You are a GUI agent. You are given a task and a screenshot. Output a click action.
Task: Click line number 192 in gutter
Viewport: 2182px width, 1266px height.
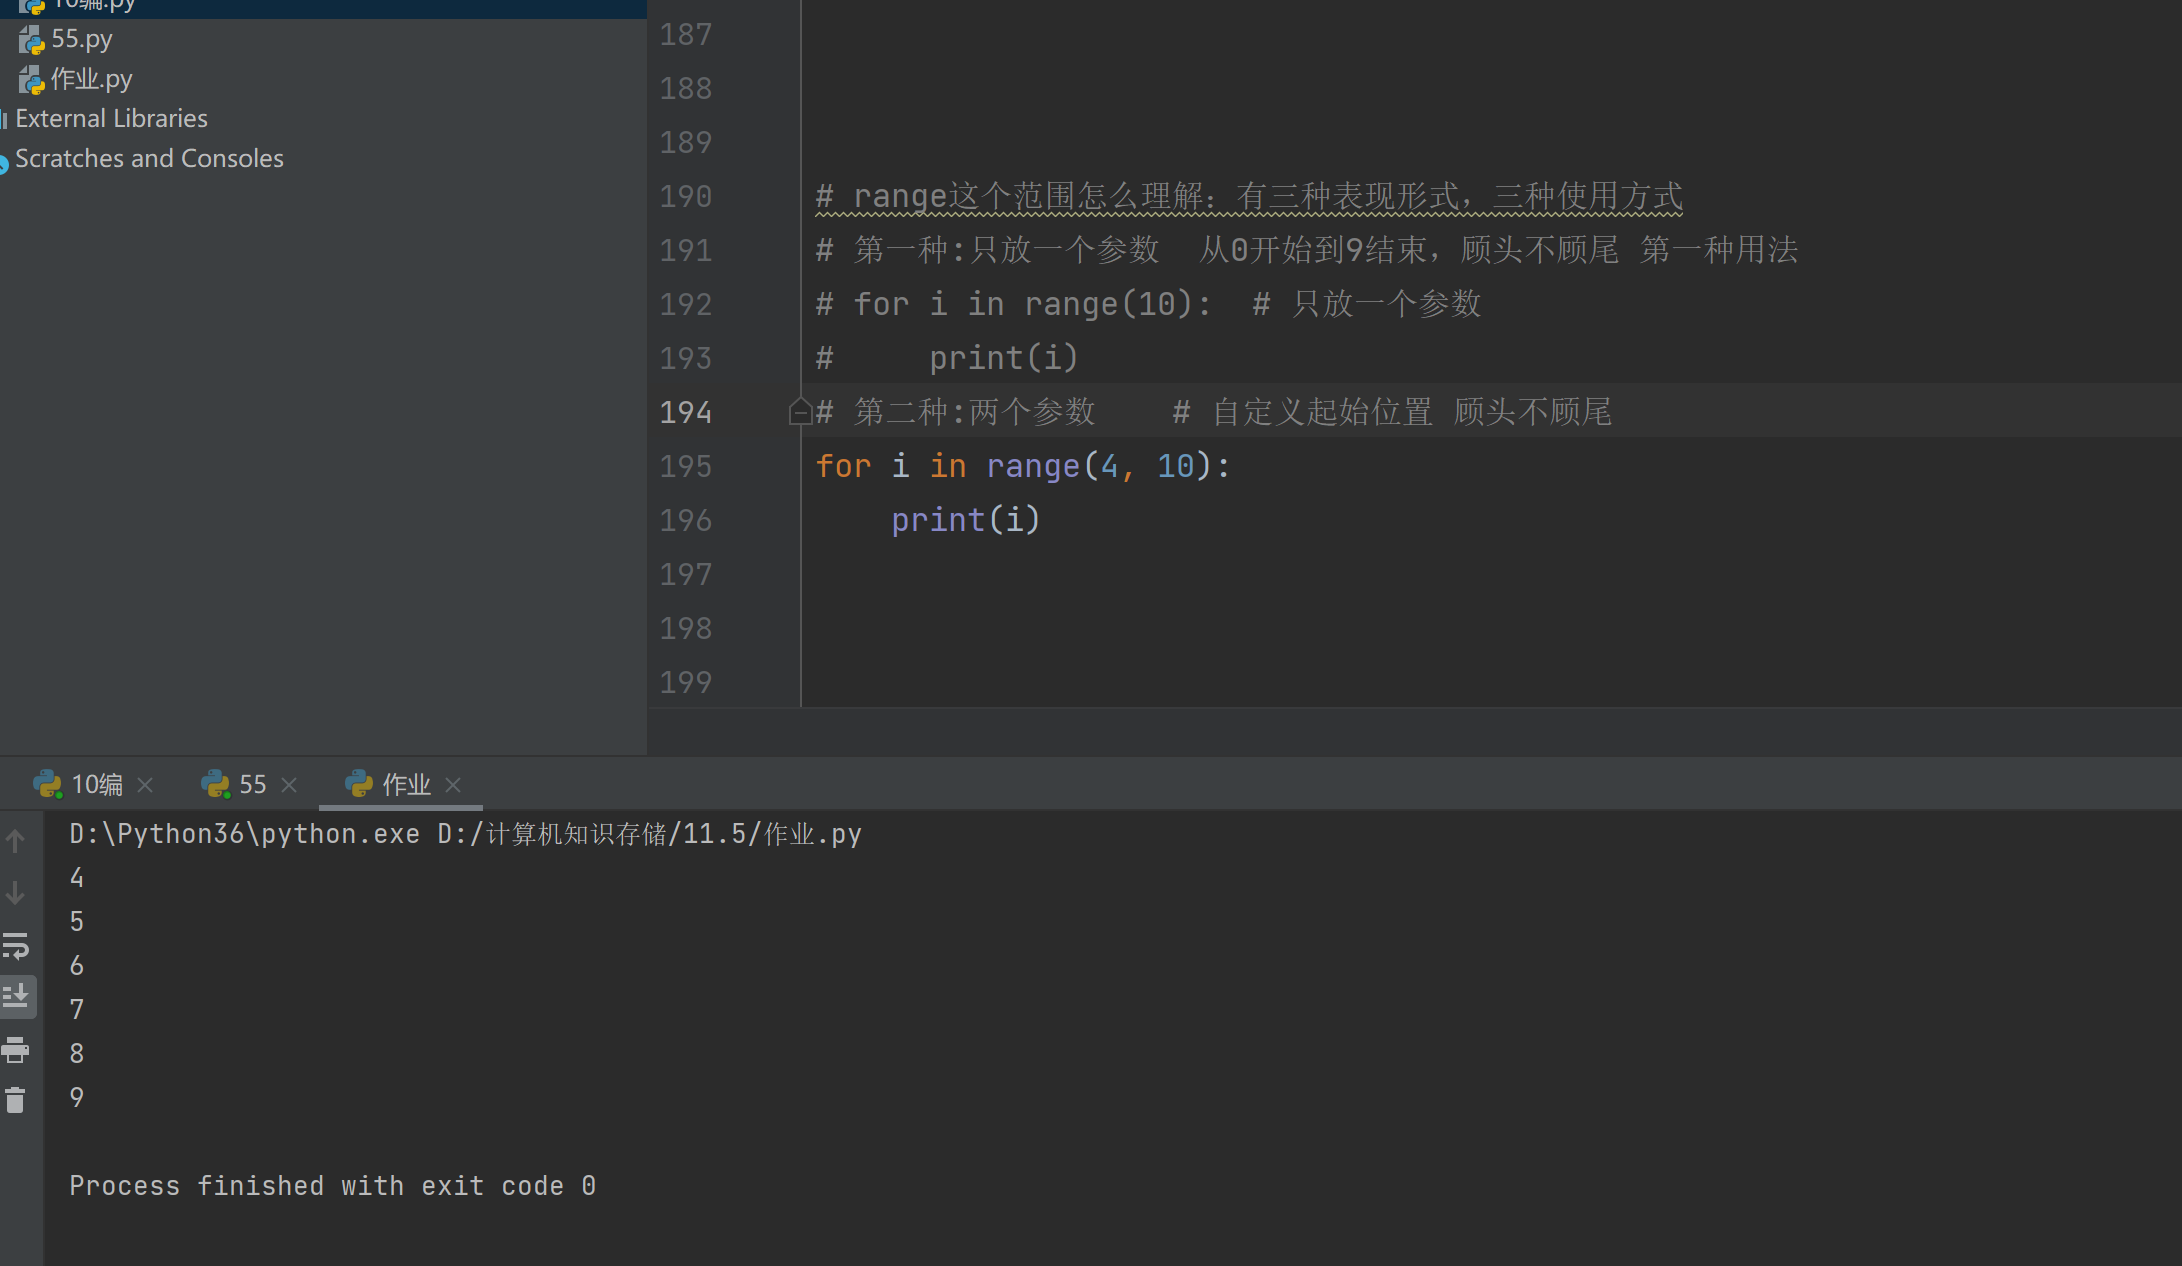tap(686, 304)
